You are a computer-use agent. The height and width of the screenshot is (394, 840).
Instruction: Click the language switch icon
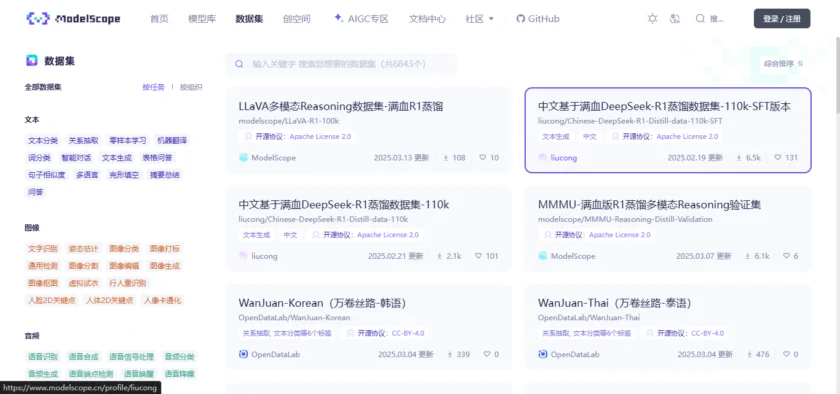pos(675,19)
